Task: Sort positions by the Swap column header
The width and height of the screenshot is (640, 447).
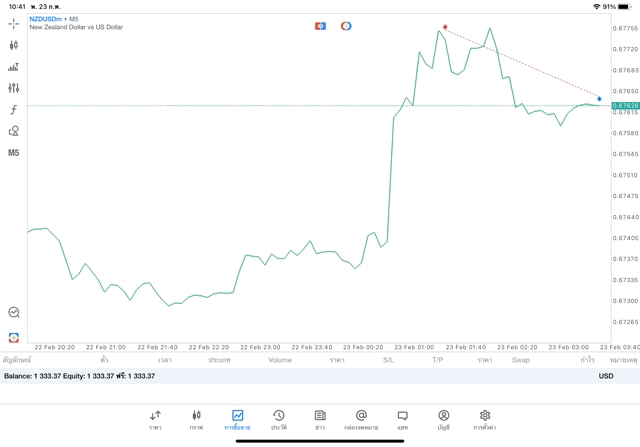Action: click(520, 360)
